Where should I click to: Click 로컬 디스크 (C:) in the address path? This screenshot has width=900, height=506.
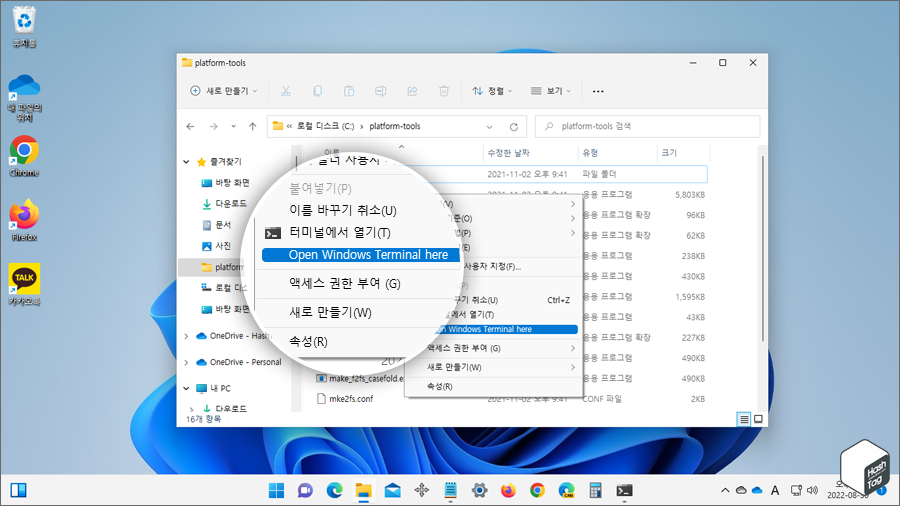pos(325,126)
